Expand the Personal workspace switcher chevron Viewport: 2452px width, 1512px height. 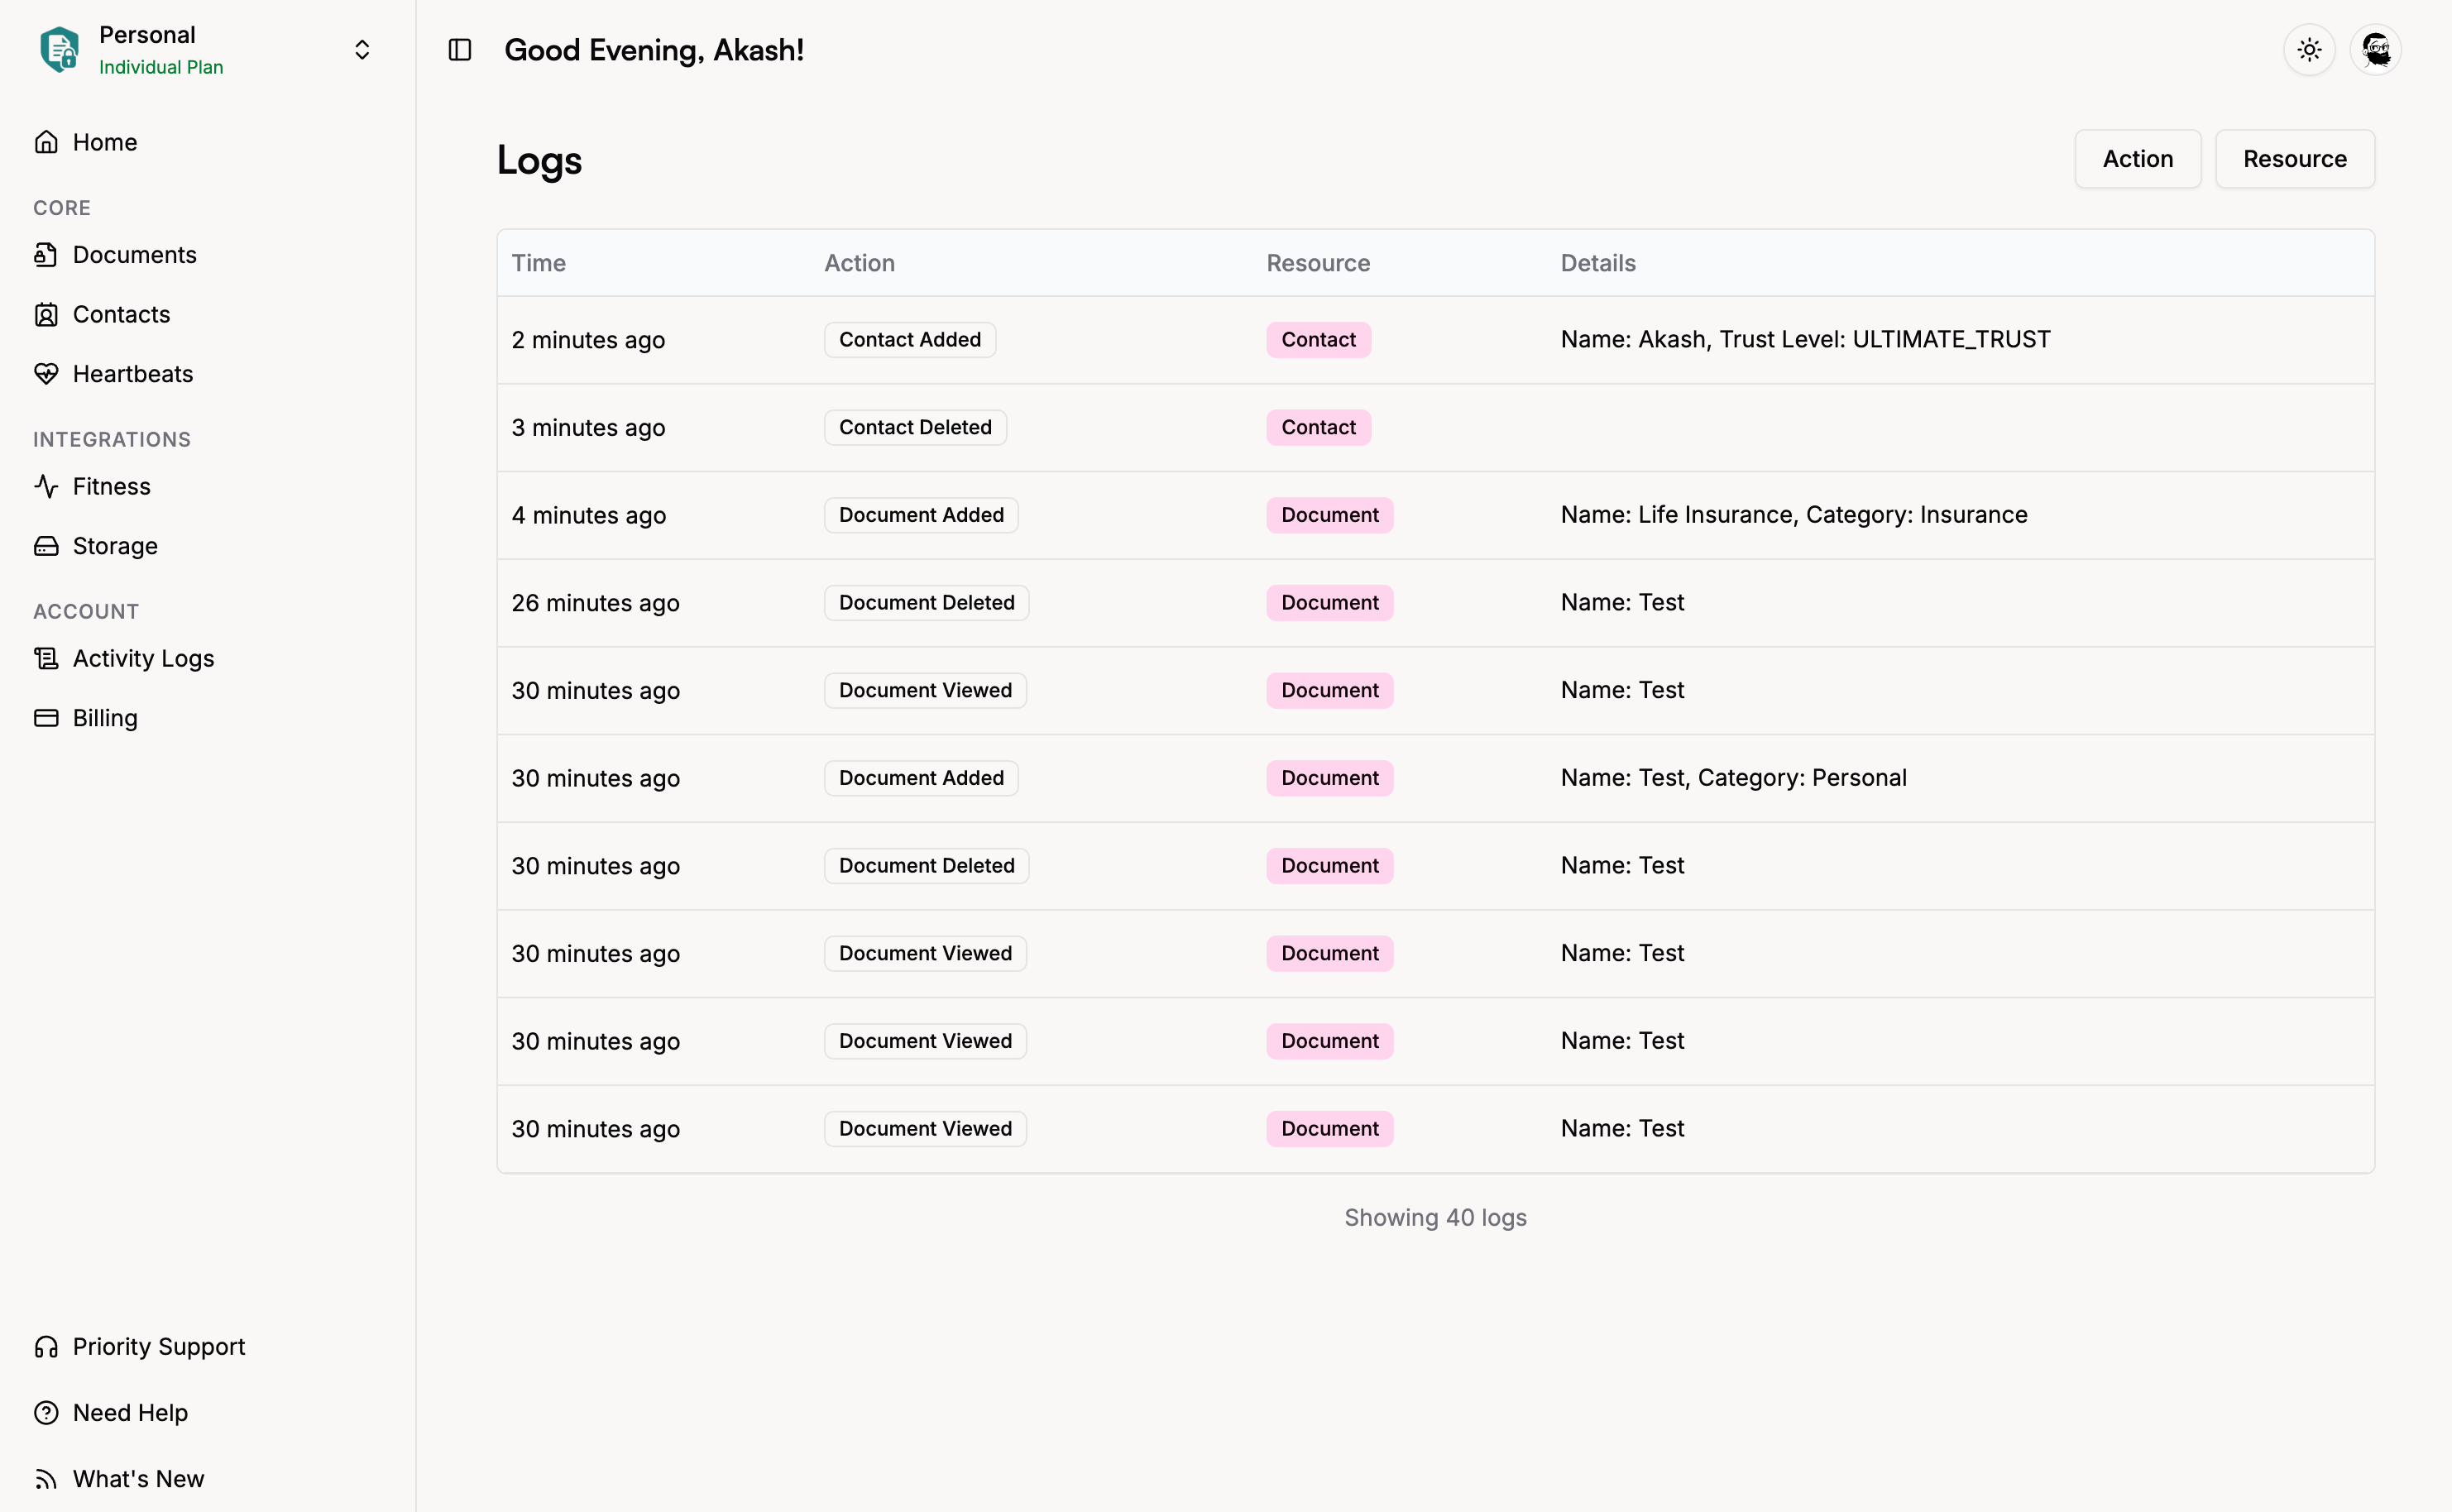pos(362,50)
